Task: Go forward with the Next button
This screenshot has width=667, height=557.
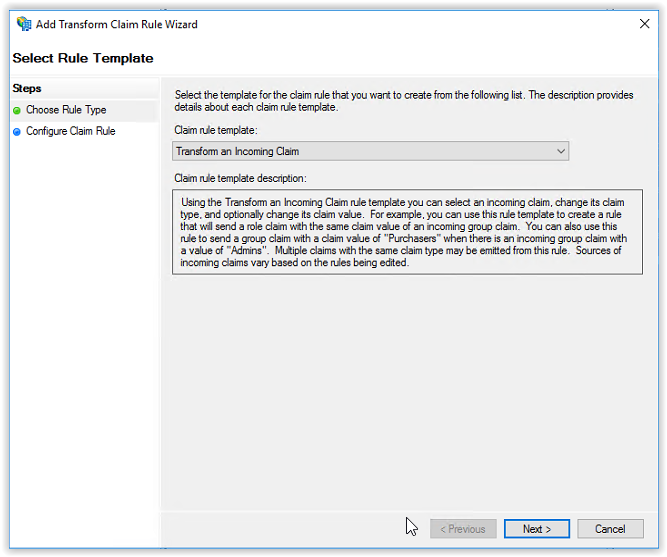Action: click(537, 529)
